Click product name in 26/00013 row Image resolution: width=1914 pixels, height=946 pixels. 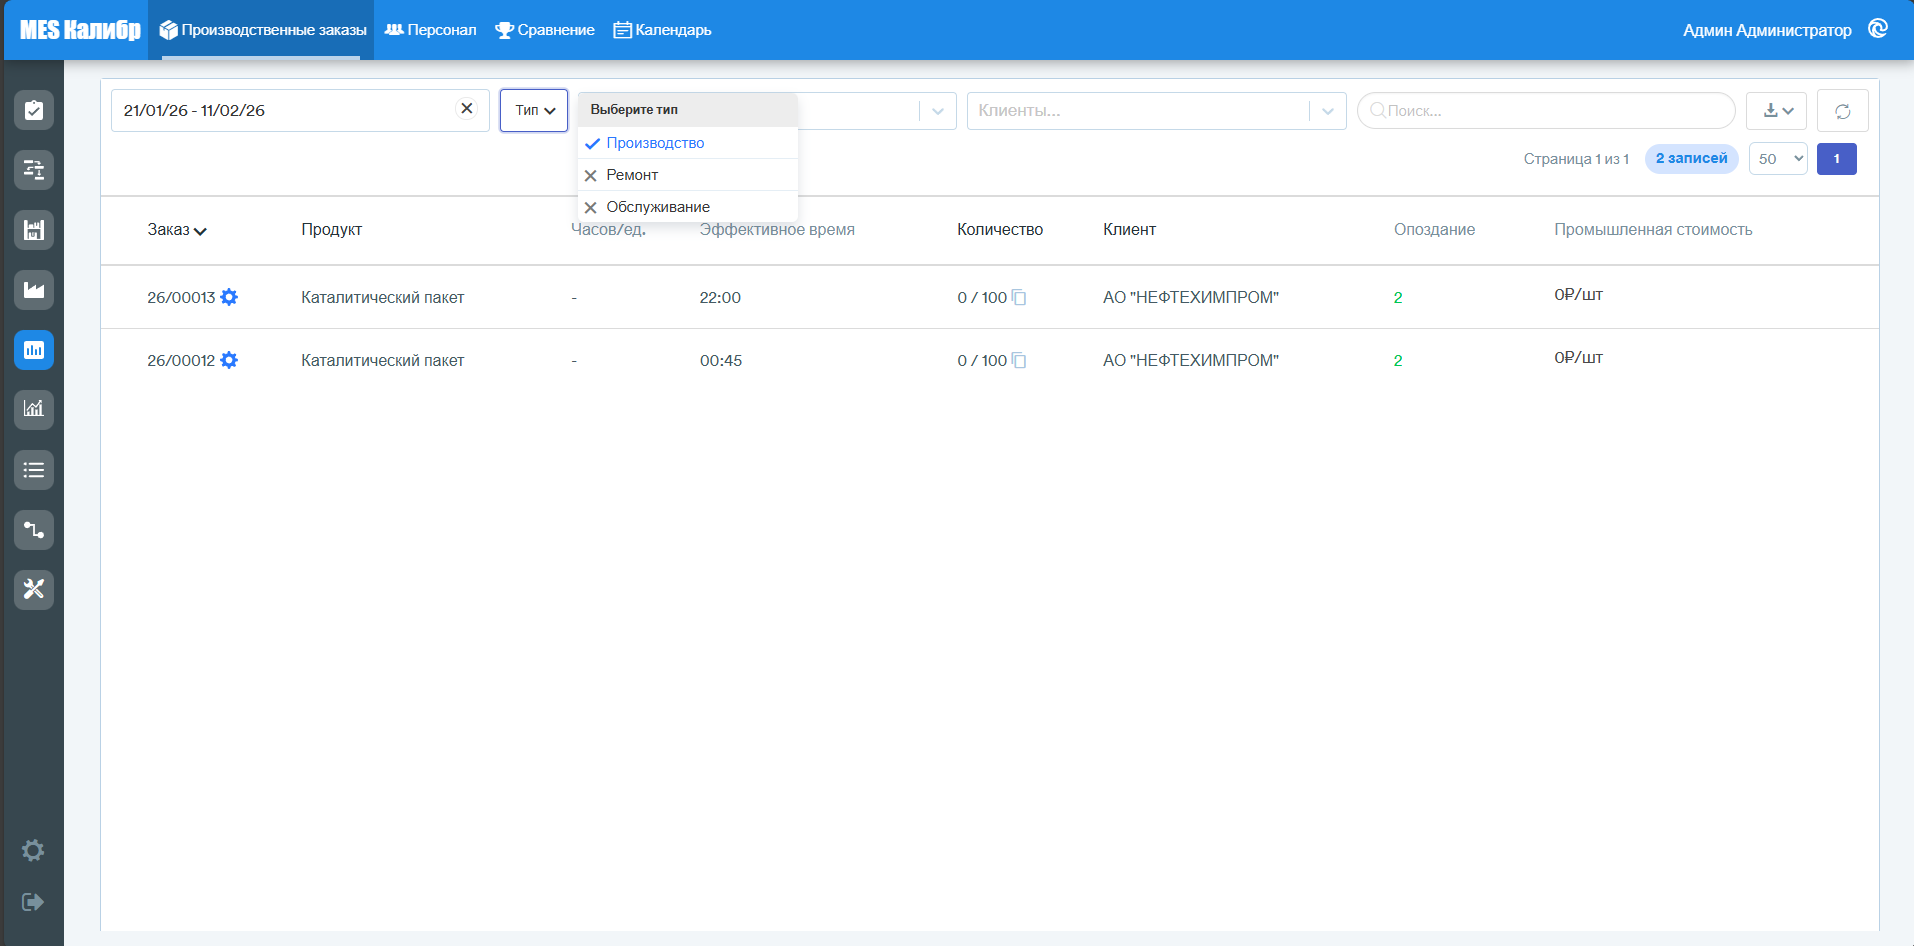point(383,297)
